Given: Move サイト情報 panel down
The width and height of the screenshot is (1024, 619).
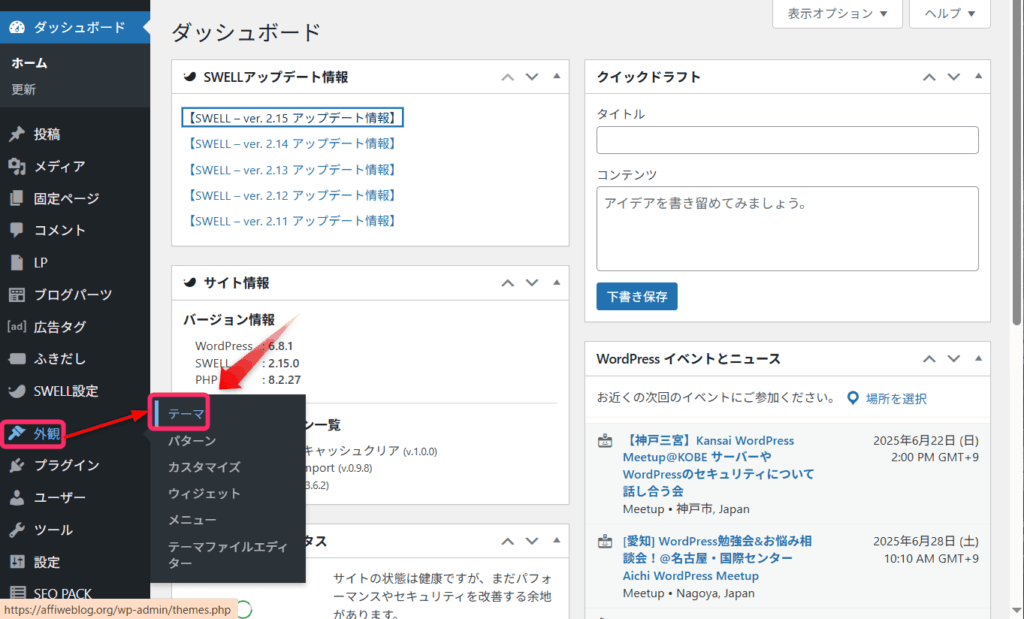Looking at the screenshot, I should pyautogui.click(x=532, y=283).
